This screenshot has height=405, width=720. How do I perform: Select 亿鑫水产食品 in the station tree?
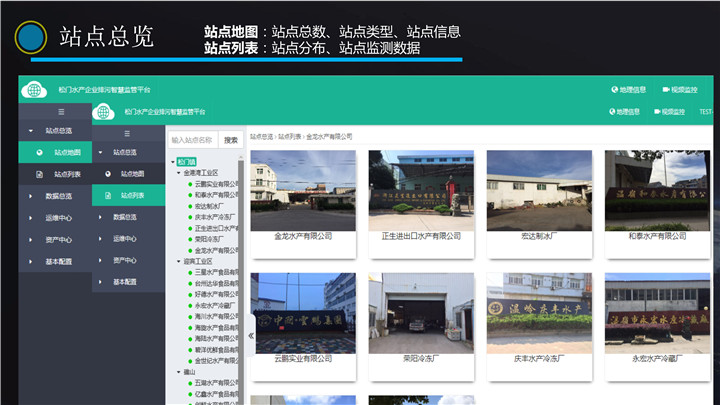coord(216,394)
